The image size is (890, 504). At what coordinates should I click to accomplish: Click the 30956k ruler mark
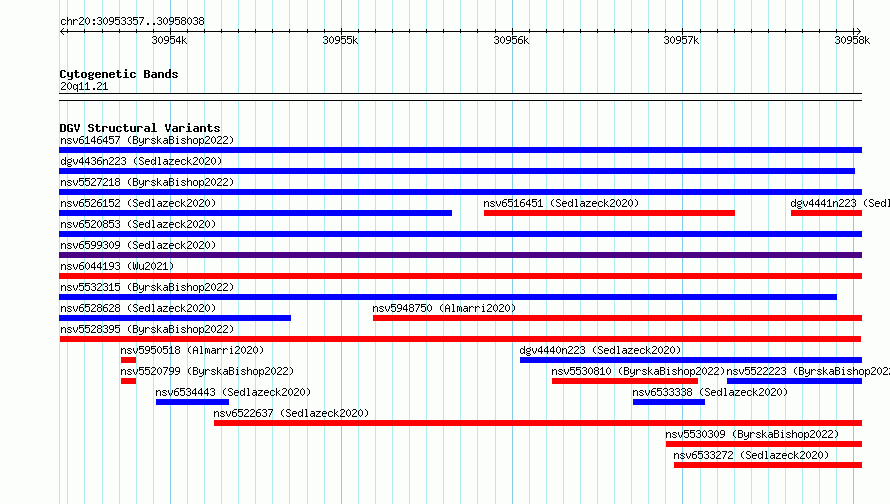pos(511,40)
